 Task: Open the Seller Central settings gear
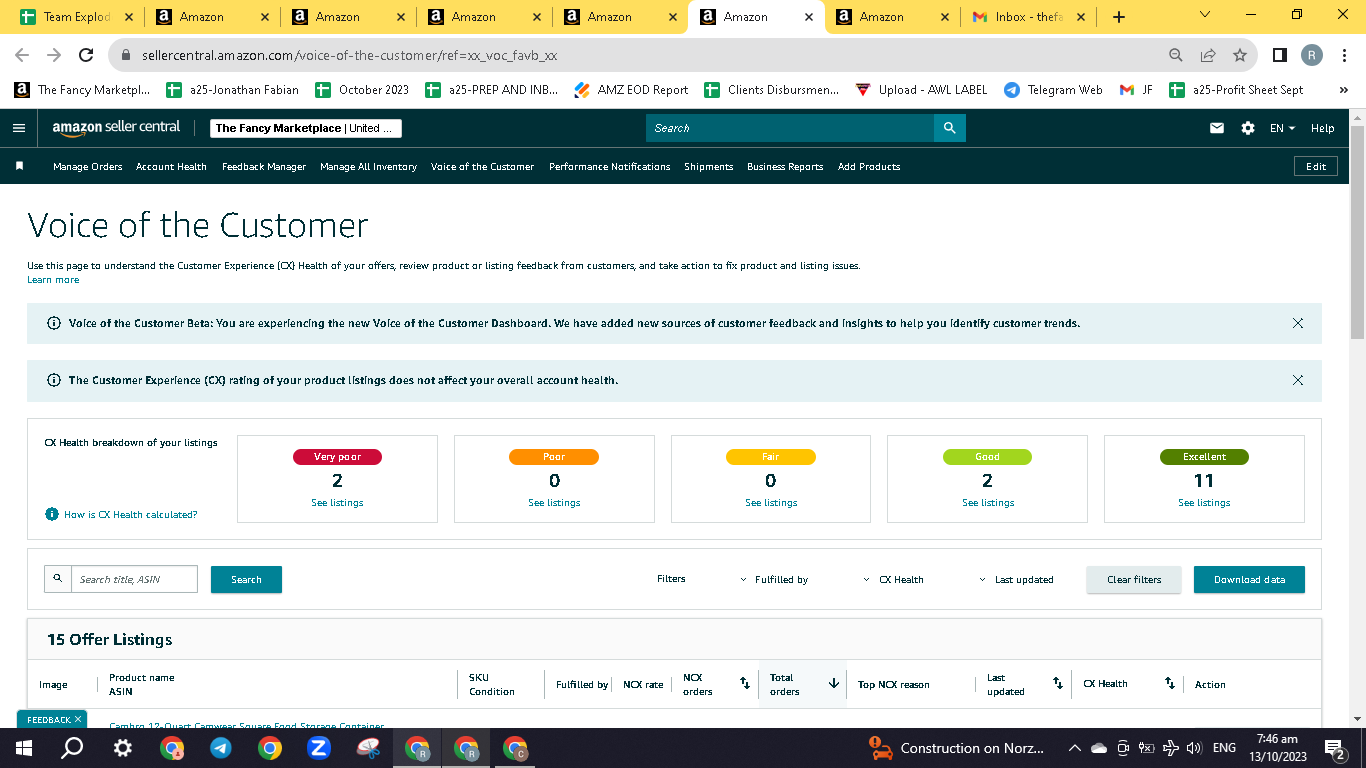[x=1247, y=128]
